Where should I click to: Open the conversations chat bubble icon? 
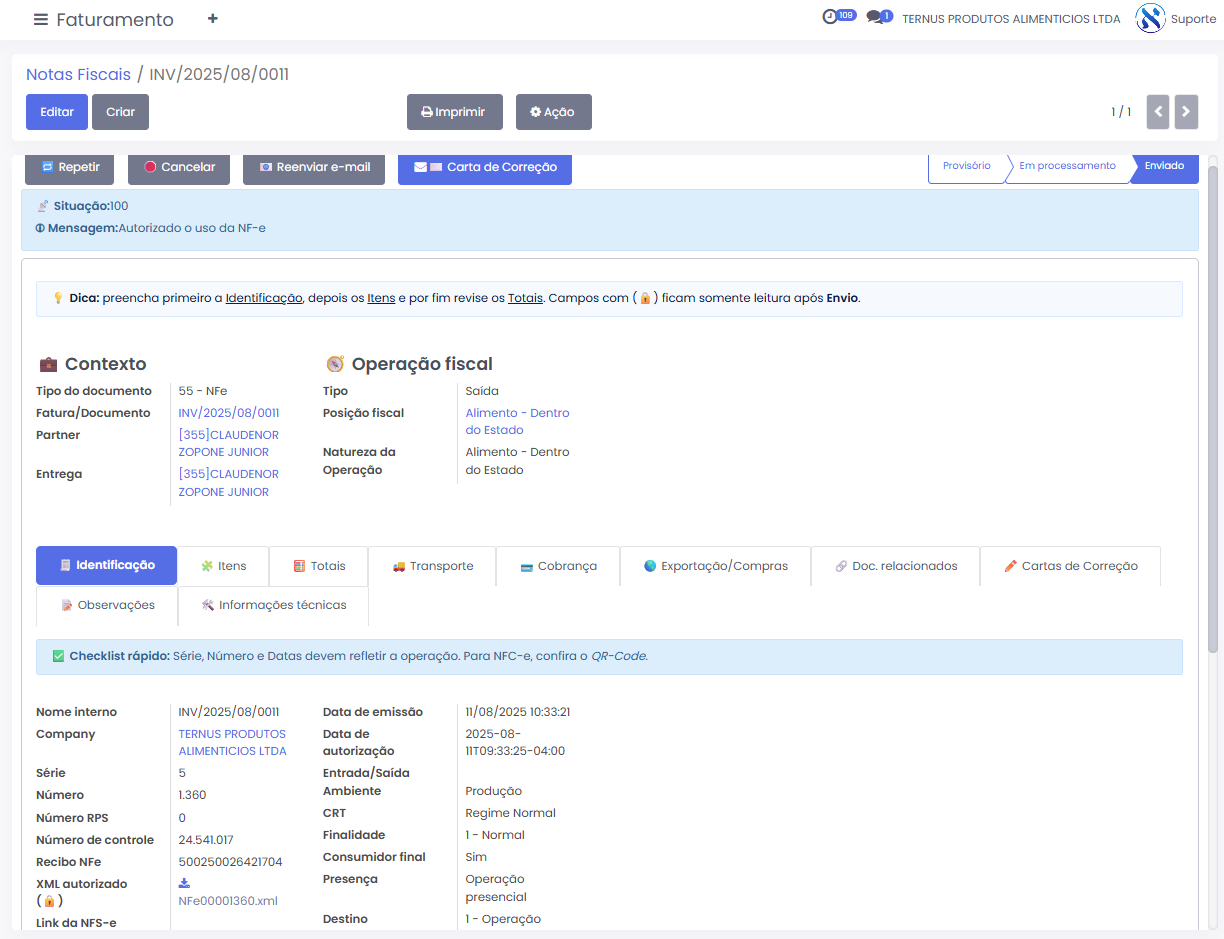(875, 17)
